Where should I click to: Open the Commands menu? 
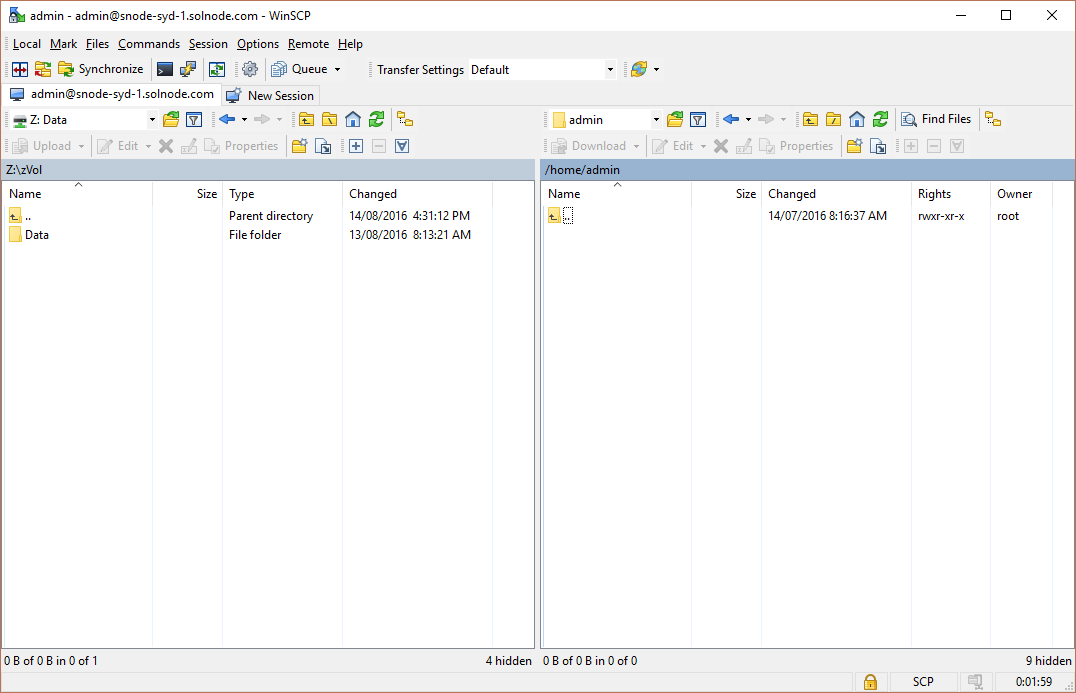point(149,44)
